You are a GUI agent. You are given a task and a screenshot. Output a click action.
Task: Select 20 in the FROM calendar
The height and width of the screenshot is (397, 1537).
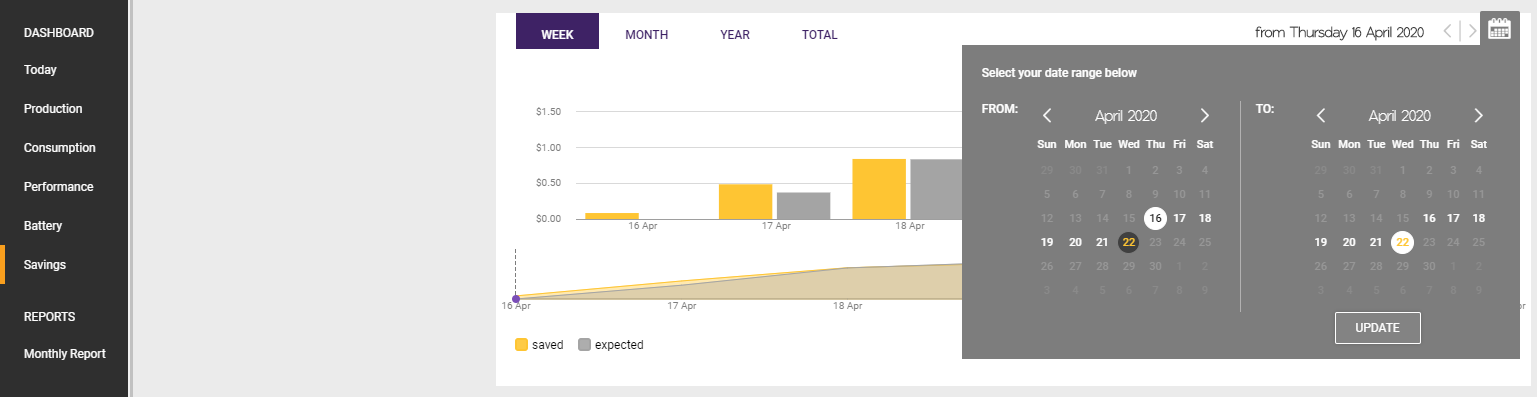pyautogui.click(x=1075, y=242)
